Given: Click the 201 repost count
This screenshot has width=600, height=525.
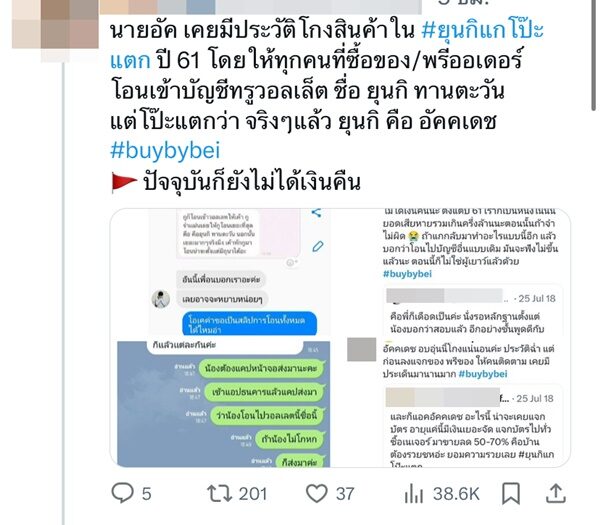Looking at the screenshot, I should pos(253,494).
